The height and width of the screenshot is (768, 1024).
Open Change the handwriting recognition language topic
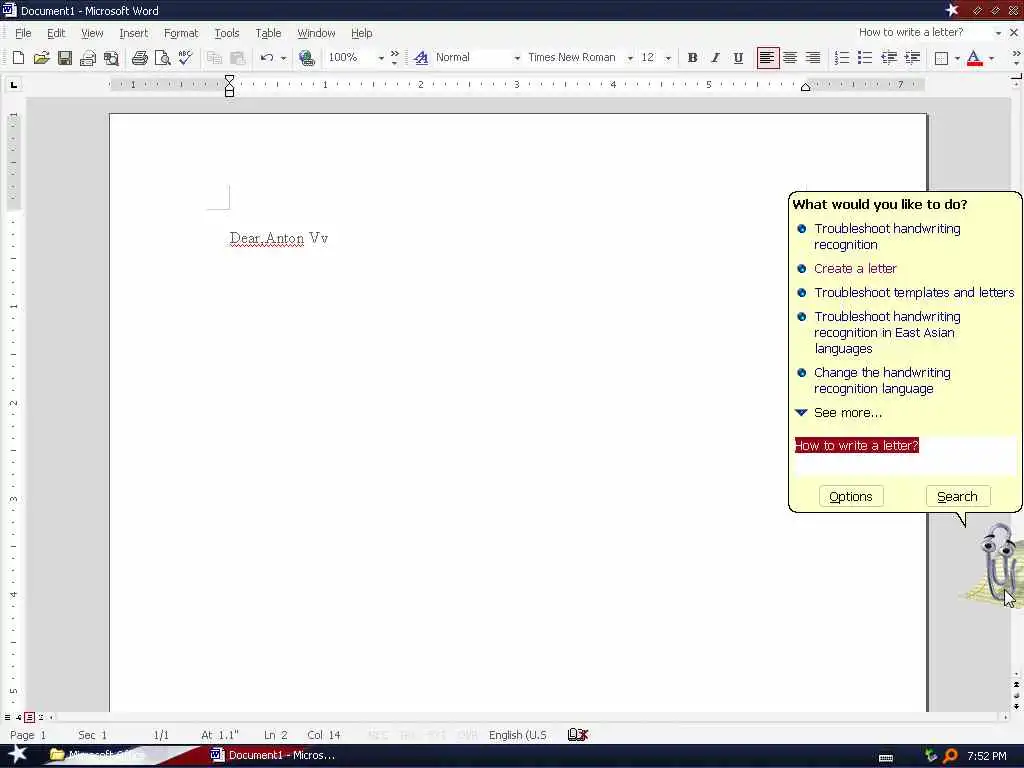[882, 381]
